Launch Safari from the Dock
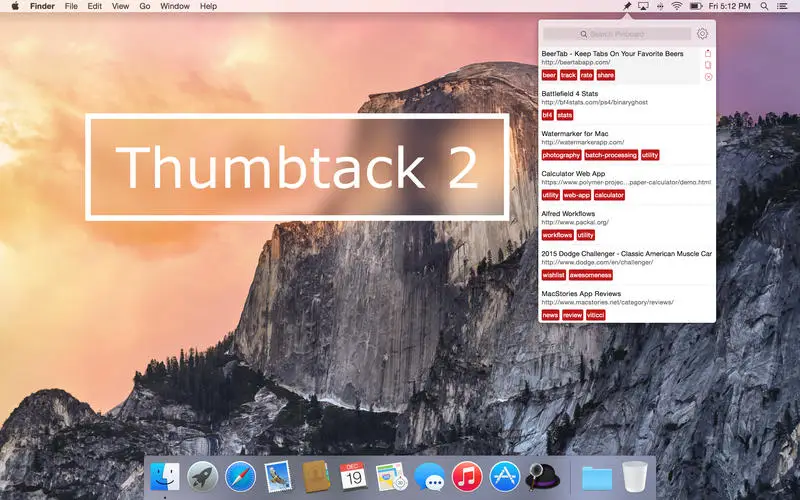The height and width of the screenshot is (500, 800). 240,477
